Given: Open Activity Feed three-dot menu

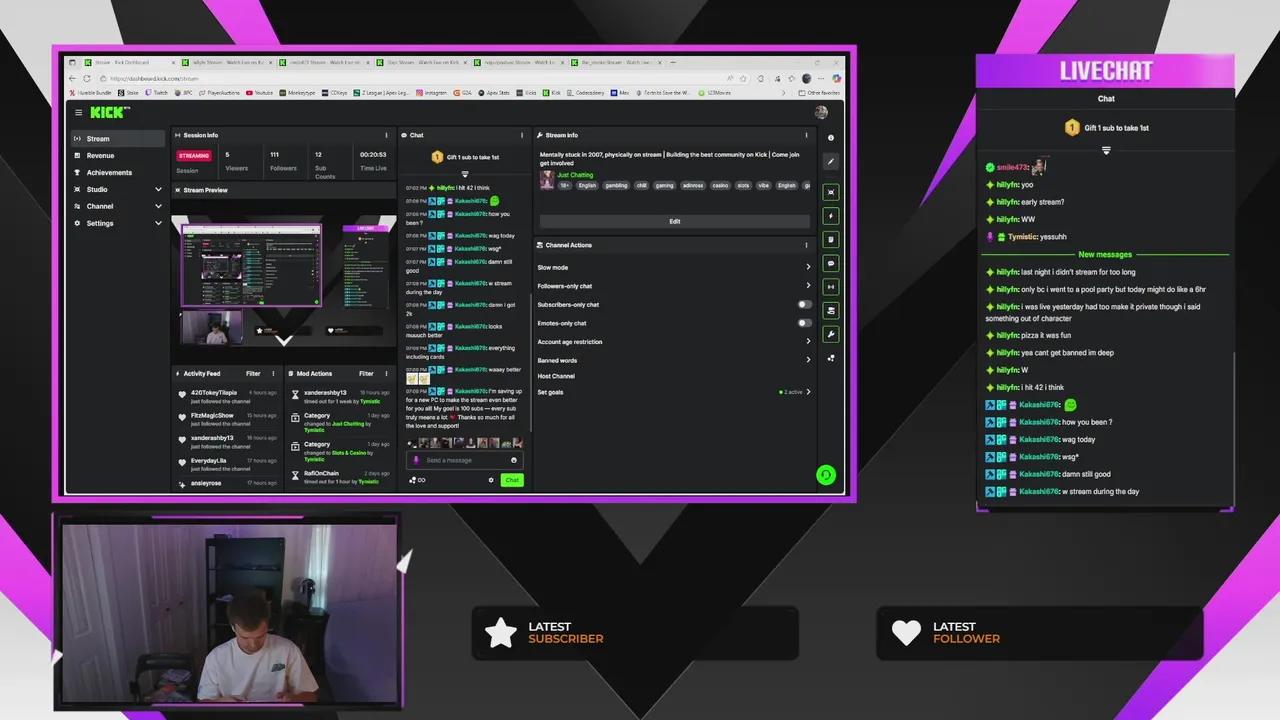Looking at the screenshot, I should [x=273, y=374].
